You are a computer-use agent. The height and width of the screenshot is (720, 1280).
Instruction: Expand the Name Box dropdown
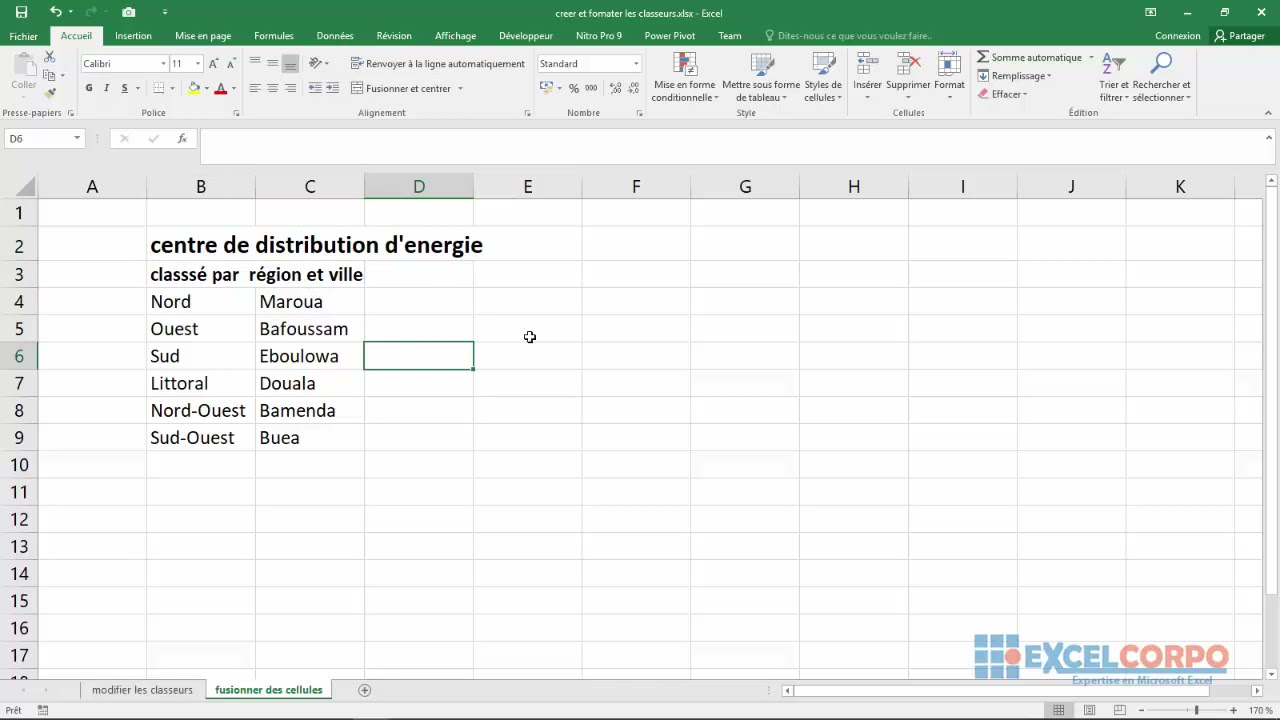coord(77,138)
